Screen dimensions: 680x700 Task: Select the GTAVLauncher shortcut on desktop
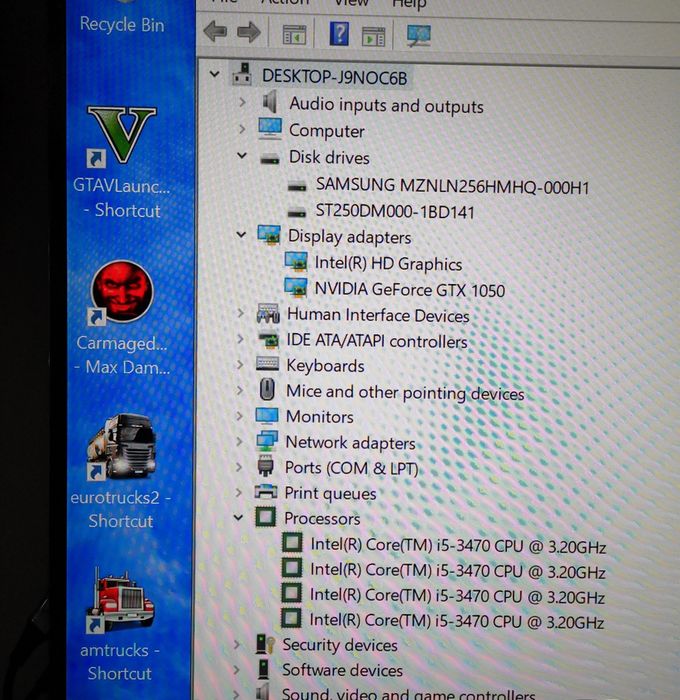pyautogui.click(x=121, y=162)
